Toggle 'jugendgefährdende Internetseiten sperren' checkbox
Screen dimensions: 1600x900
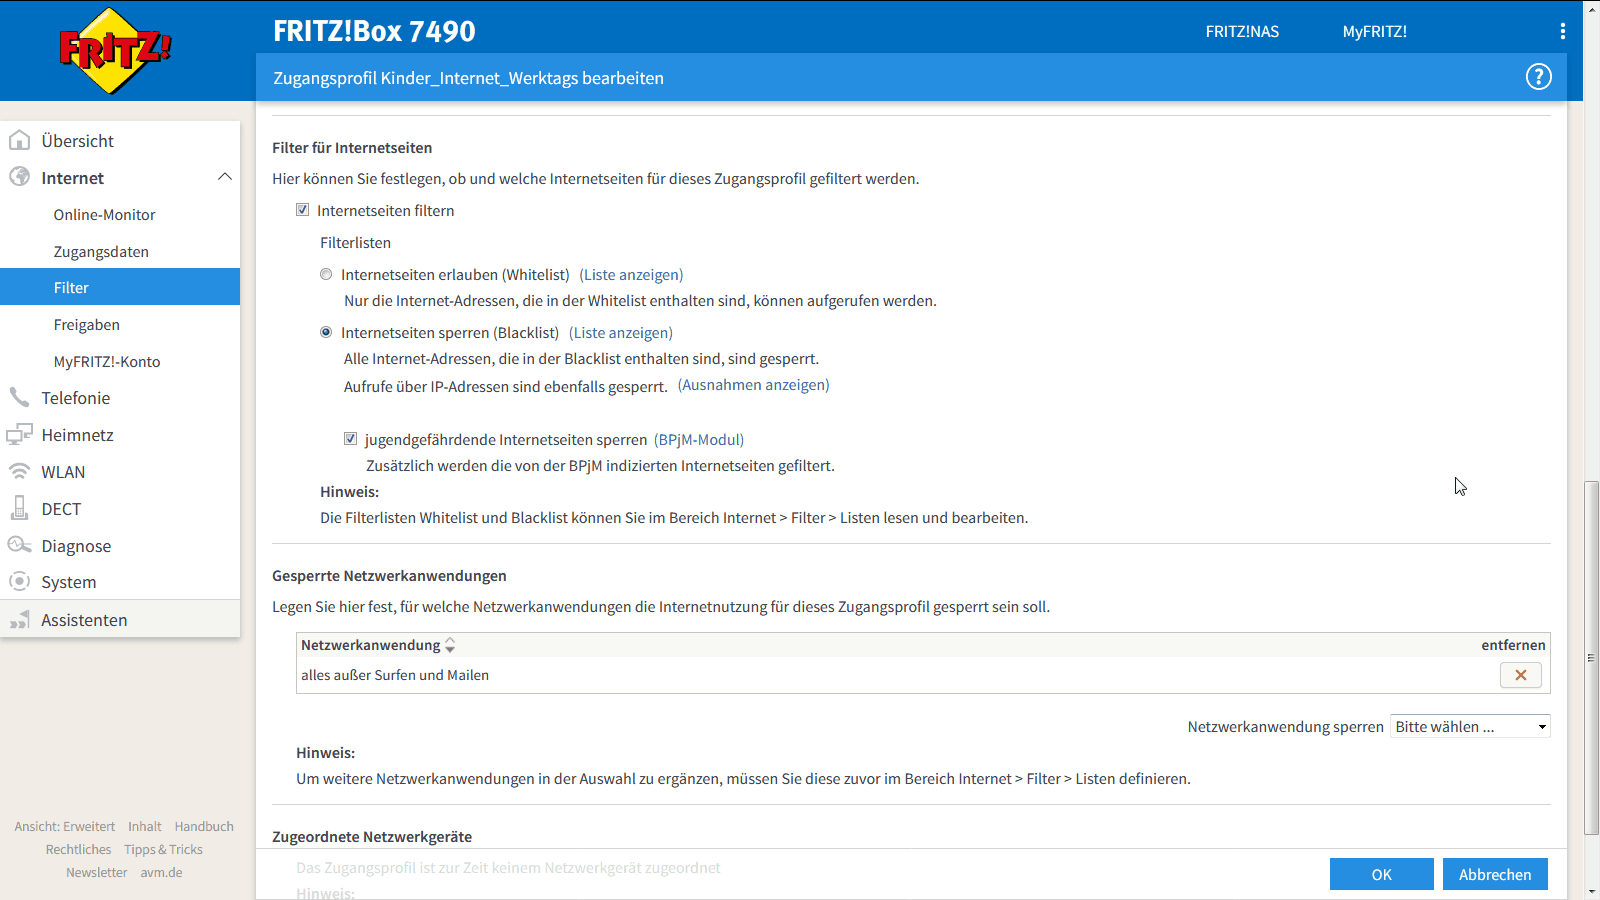point(350,439)
